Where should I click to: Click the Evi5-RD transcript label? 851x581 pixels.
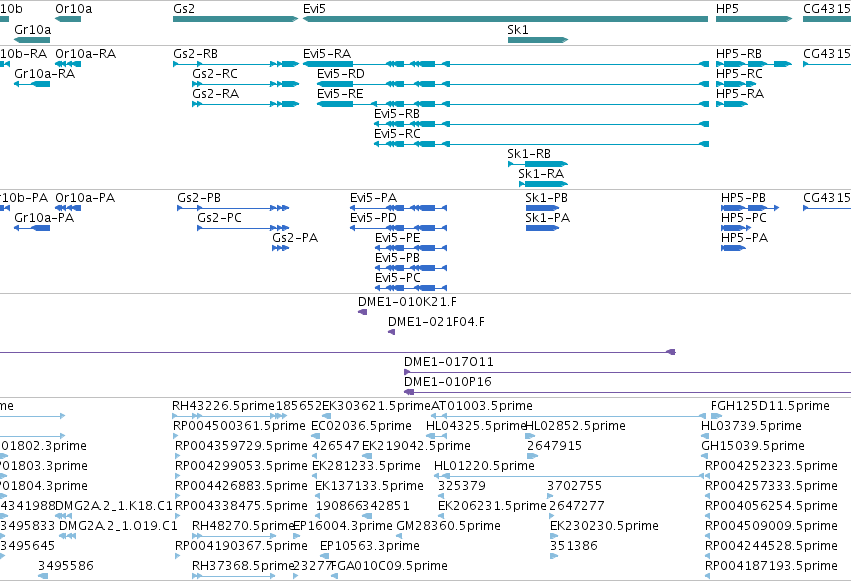pyautogui.click(x=341, y=74)
